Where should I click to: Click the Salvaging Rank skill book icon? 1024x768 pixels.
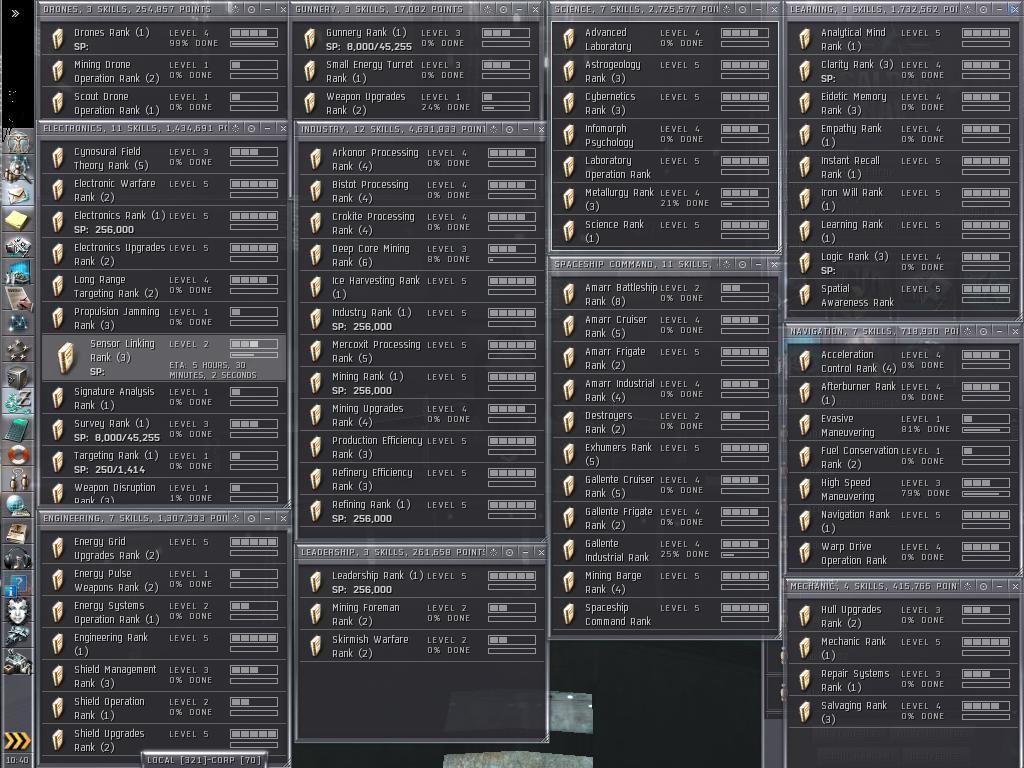tap(805, 712)
